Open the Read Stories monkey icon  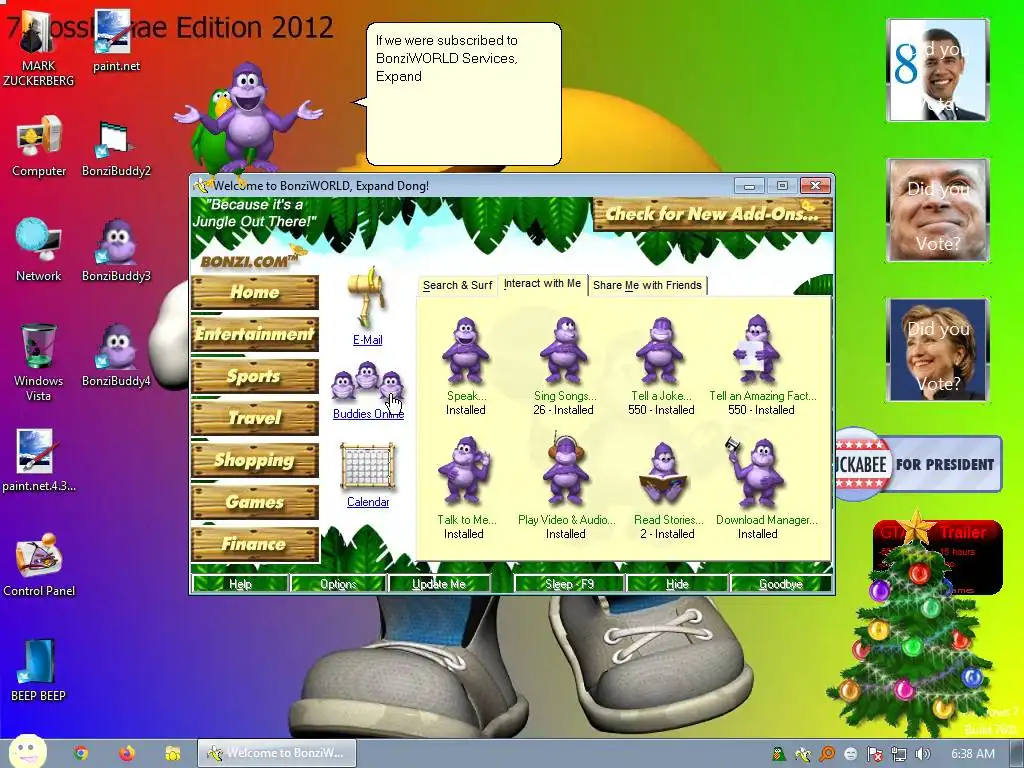point(664,474)
